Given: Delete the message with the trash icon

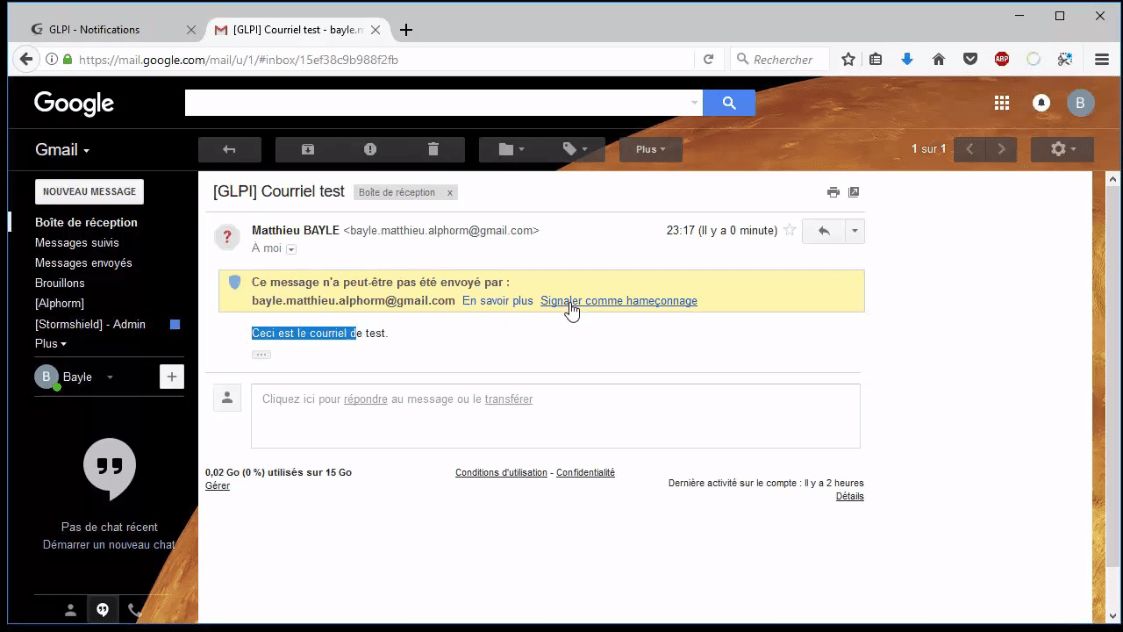Looking at the screenshot, I should [x=433, y=149].
